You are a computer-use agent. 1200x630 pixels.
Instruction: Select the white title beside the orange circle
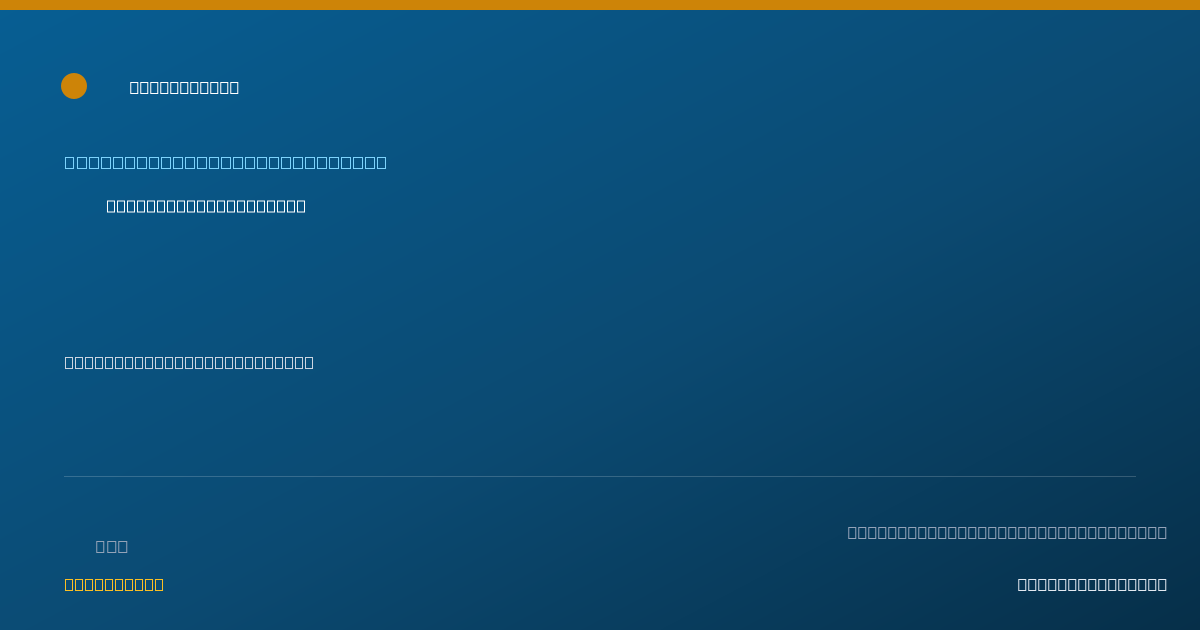pyautogui.click(x=184, y=87)
